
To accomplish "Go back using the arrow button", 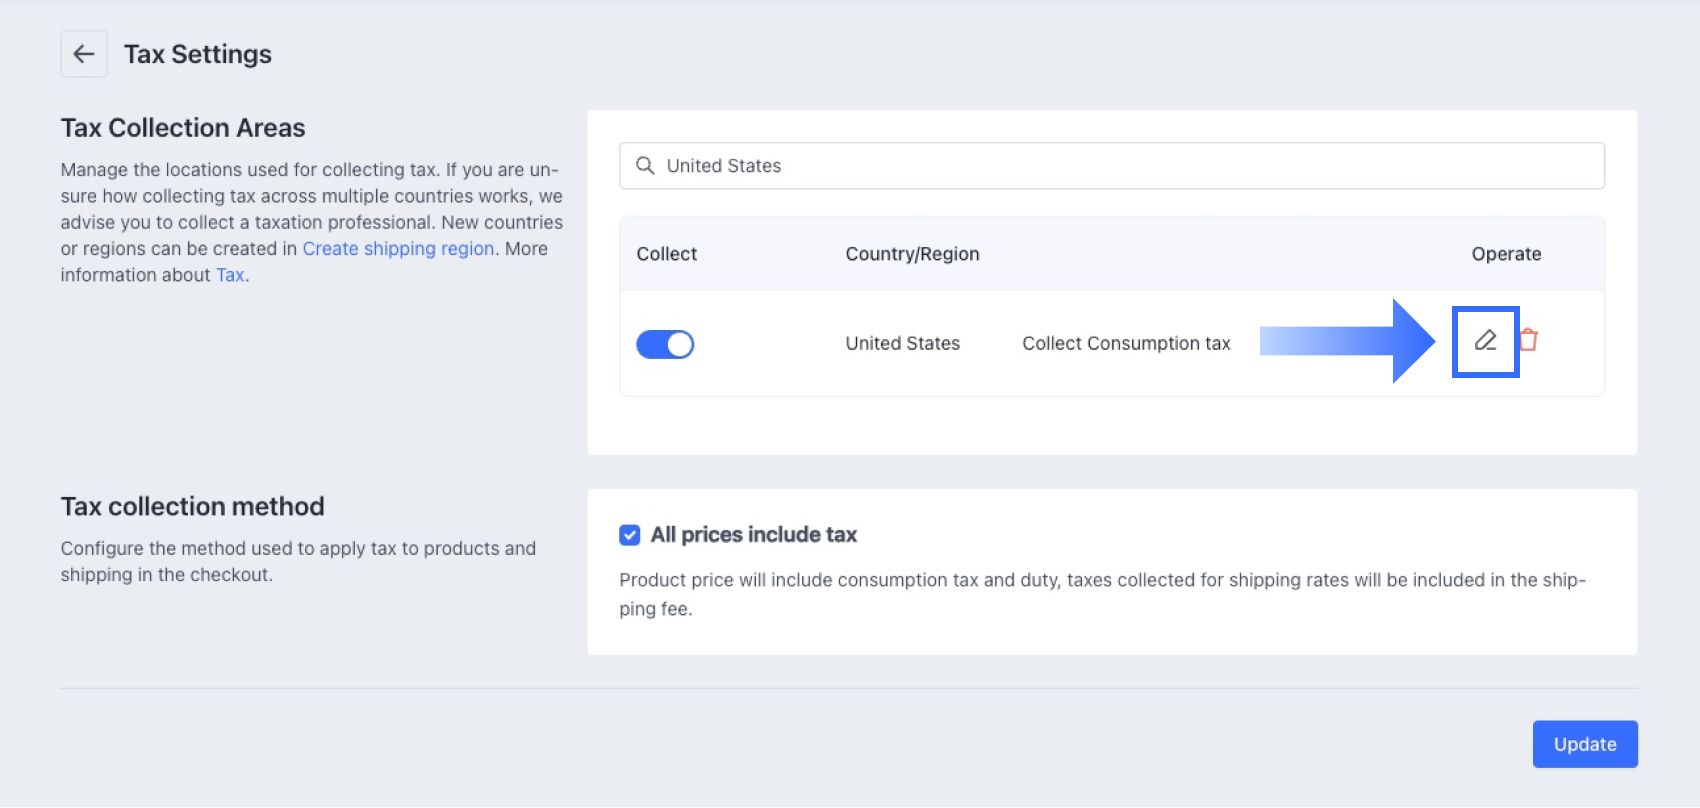I will click(x=84, y=54).
